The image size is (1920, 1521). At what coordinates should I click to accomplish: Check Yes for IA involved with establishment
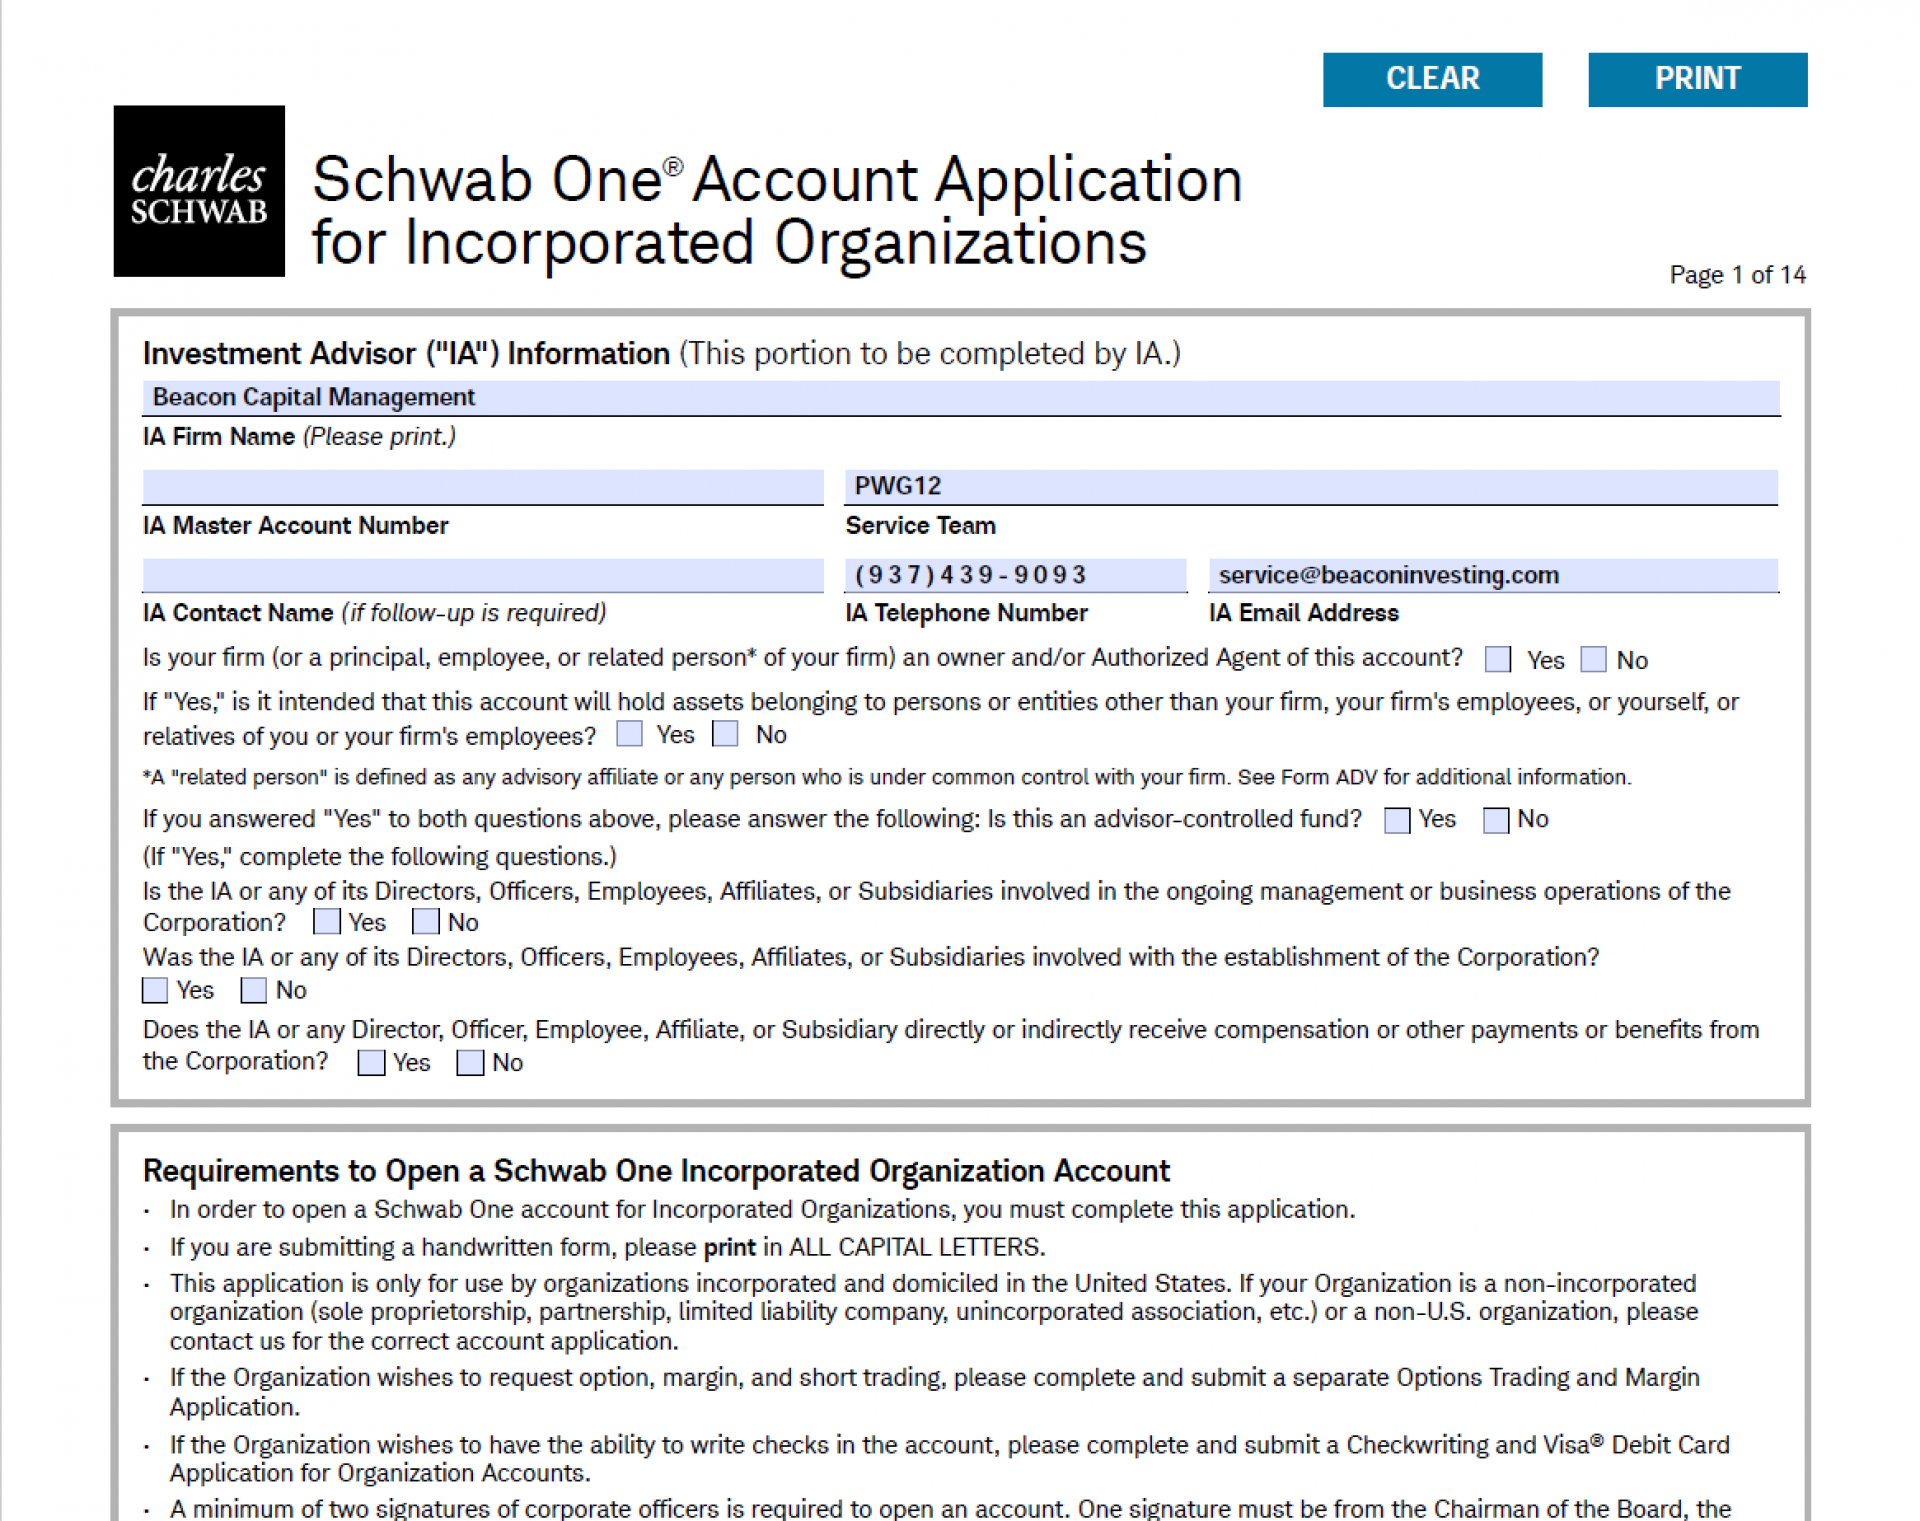(x=155, y=990)
